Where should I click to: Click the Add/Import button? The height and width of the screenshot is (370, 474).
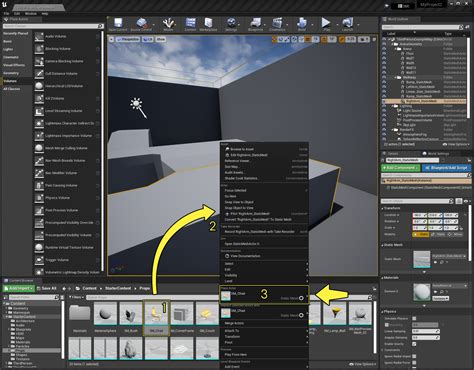click(19, 288)
